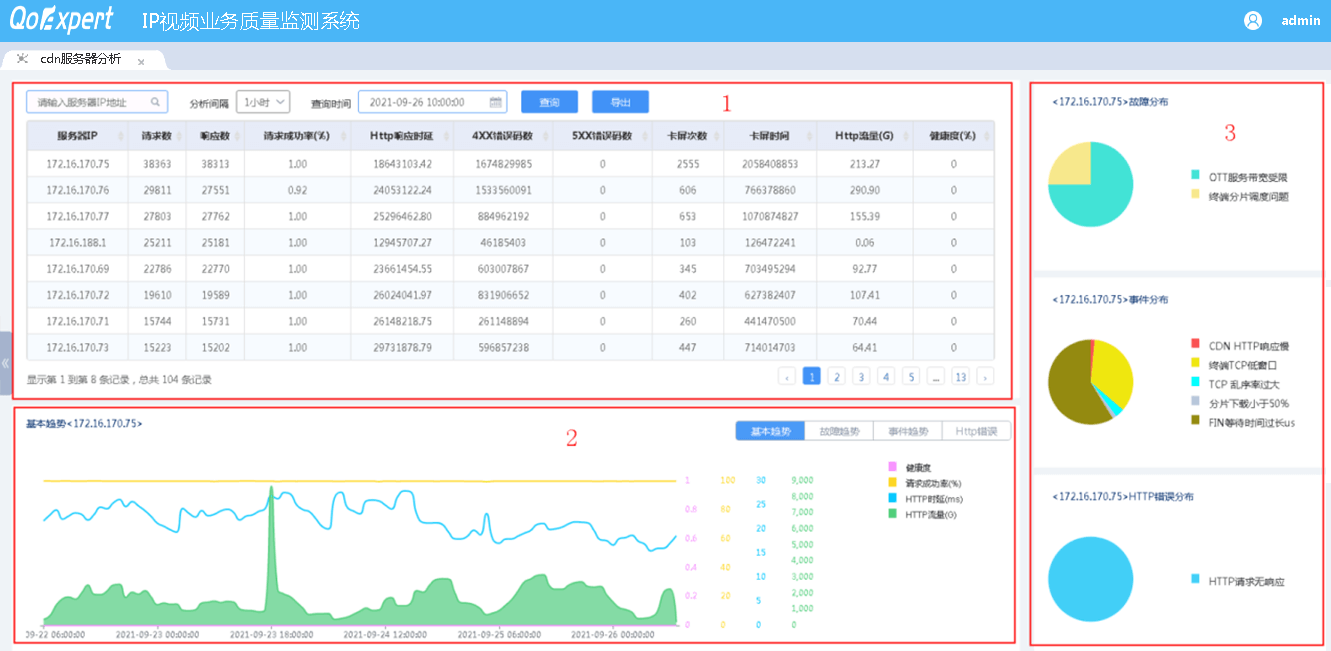Switch to the Http错误 tab
Image resolution: width=1331 pixels, height=651 pixels.
click(x=976, y=431)
